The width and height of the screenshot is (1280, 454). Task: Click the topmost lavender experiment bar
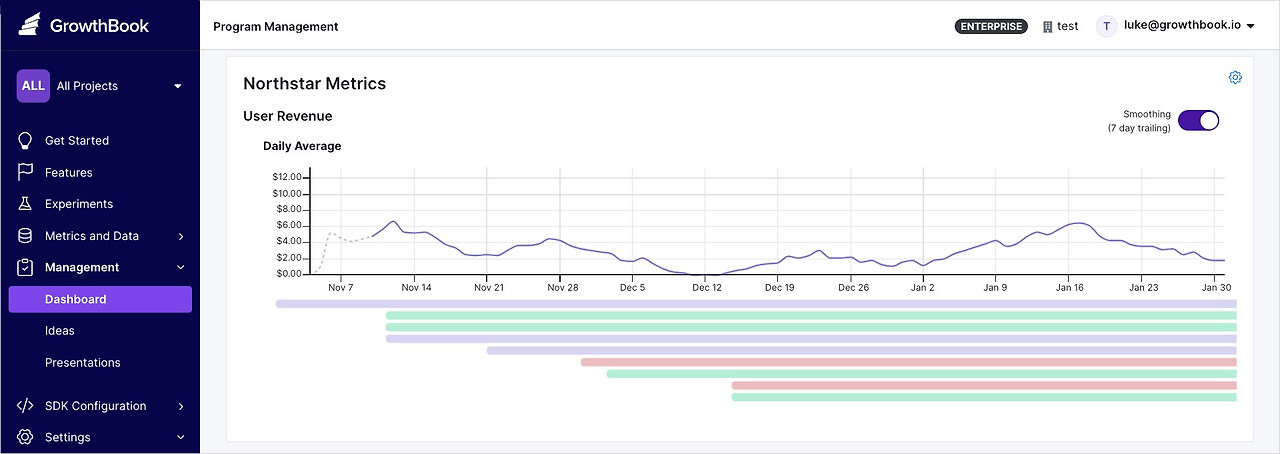pyautogui.click(x=756, y=303)
